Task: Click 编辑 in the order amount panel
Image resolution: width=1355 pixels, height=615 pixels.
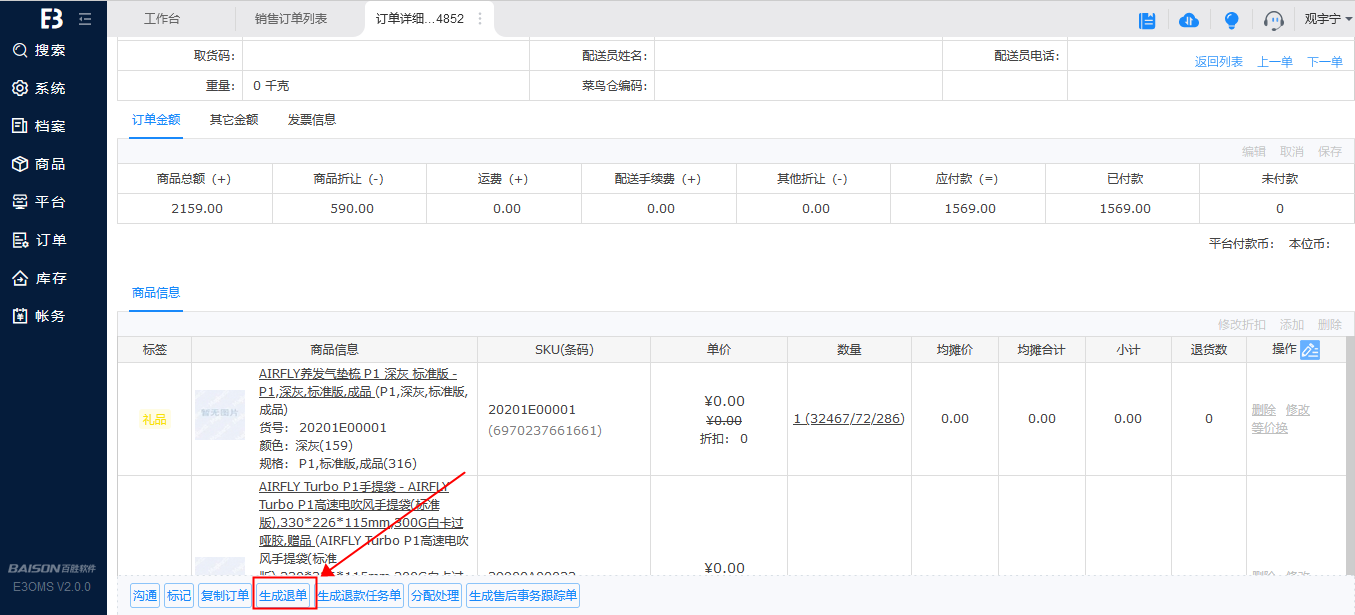Action: 1254,151
